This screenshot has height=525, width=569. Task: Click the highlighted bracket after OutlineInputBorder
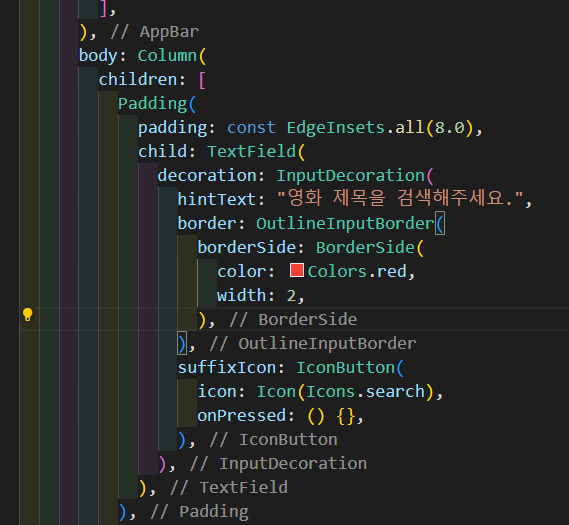[x=440, y=223]
